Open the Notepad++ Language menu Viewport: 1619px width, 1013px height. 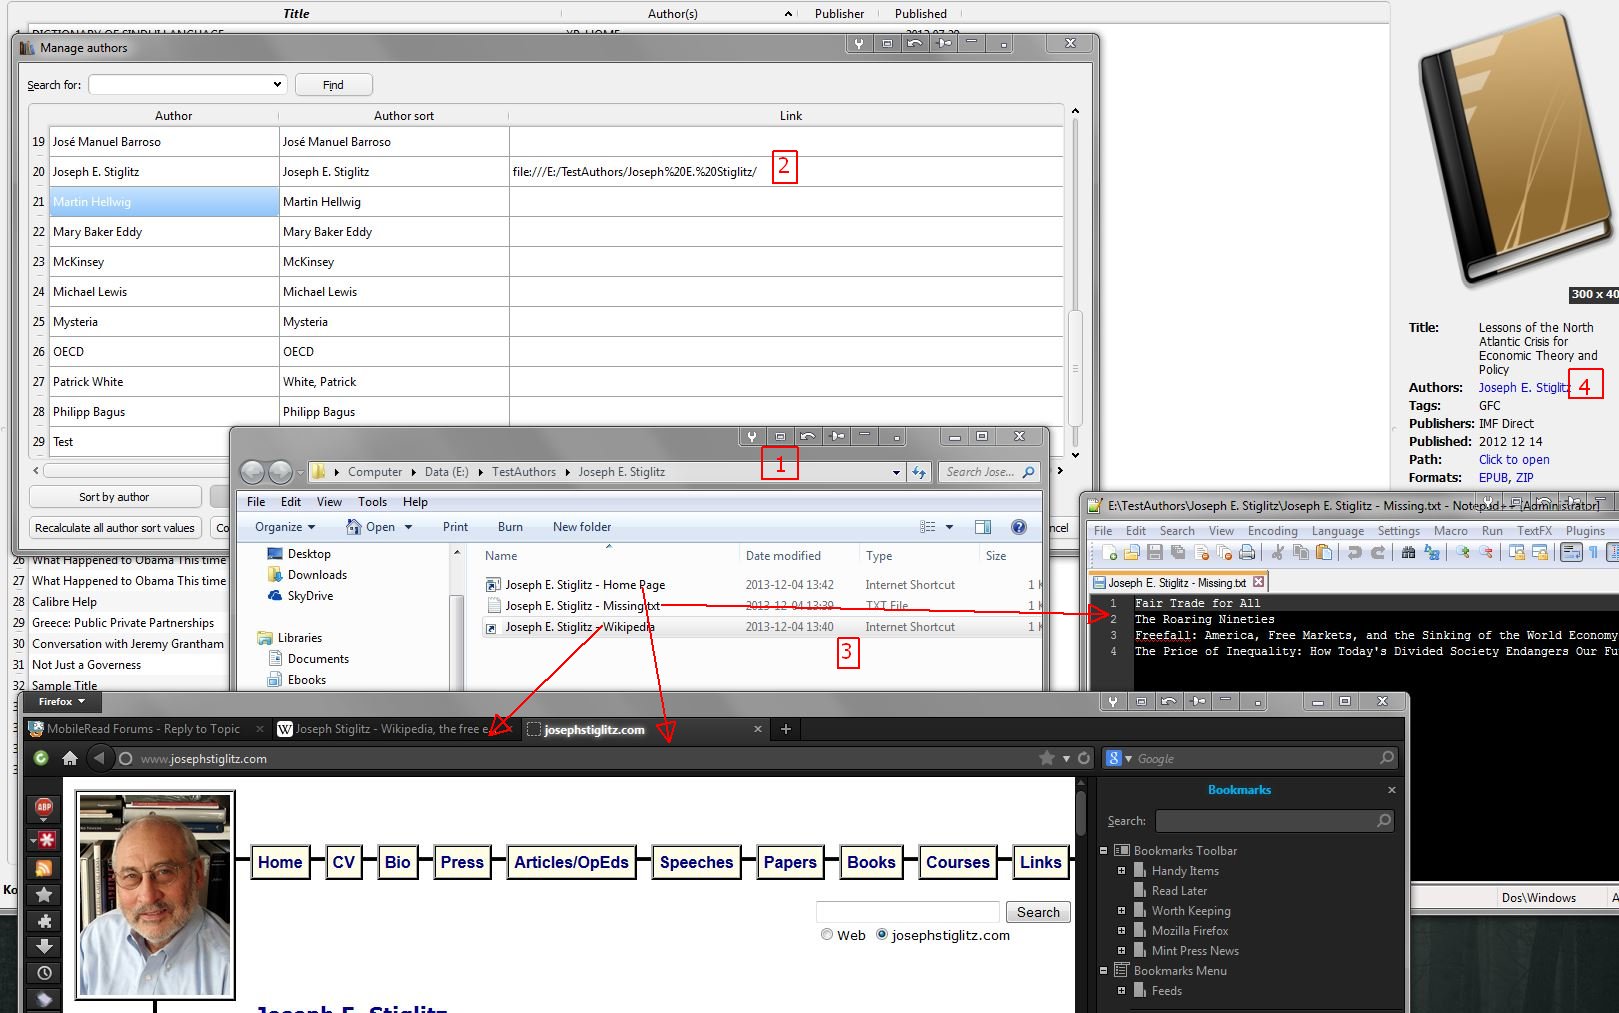[1338, 531]
